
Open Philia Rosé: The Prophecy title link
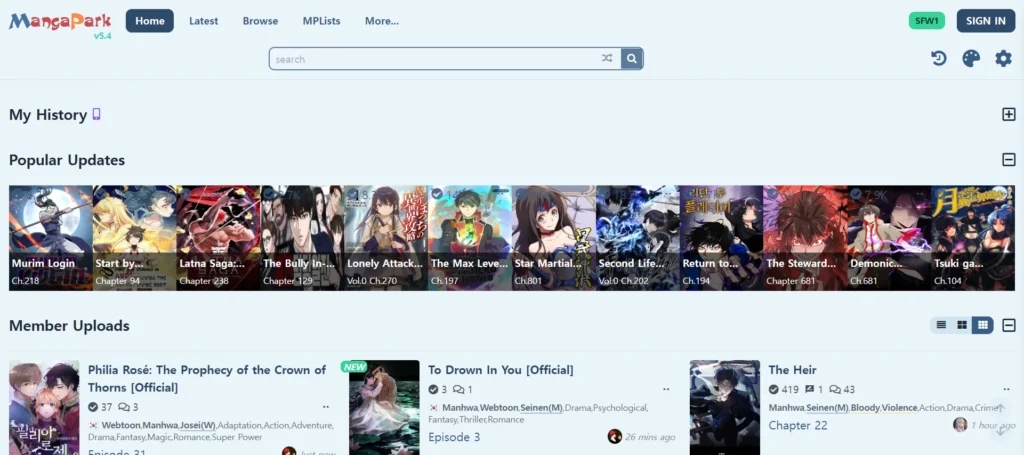pyautogui.click(x=207, y=379)
